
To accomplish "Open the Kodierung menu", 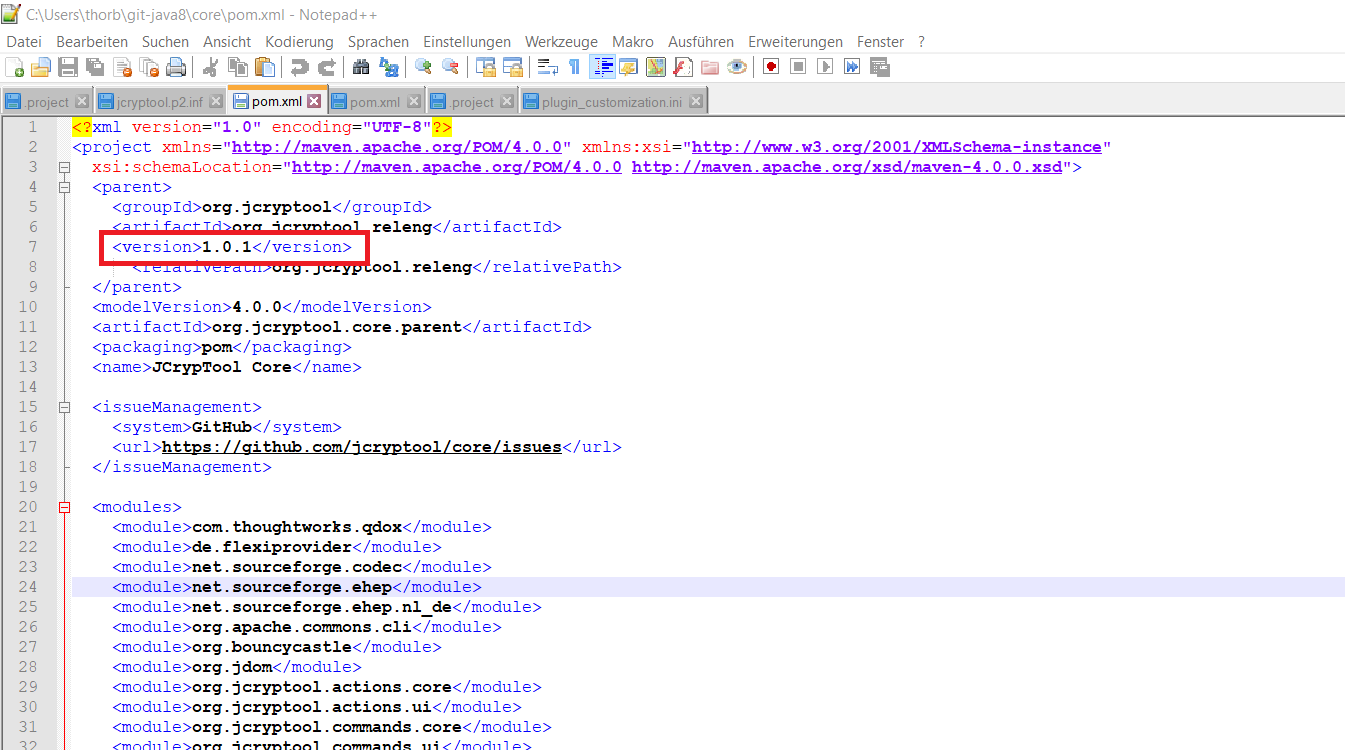I will click(x=299, y=41).
